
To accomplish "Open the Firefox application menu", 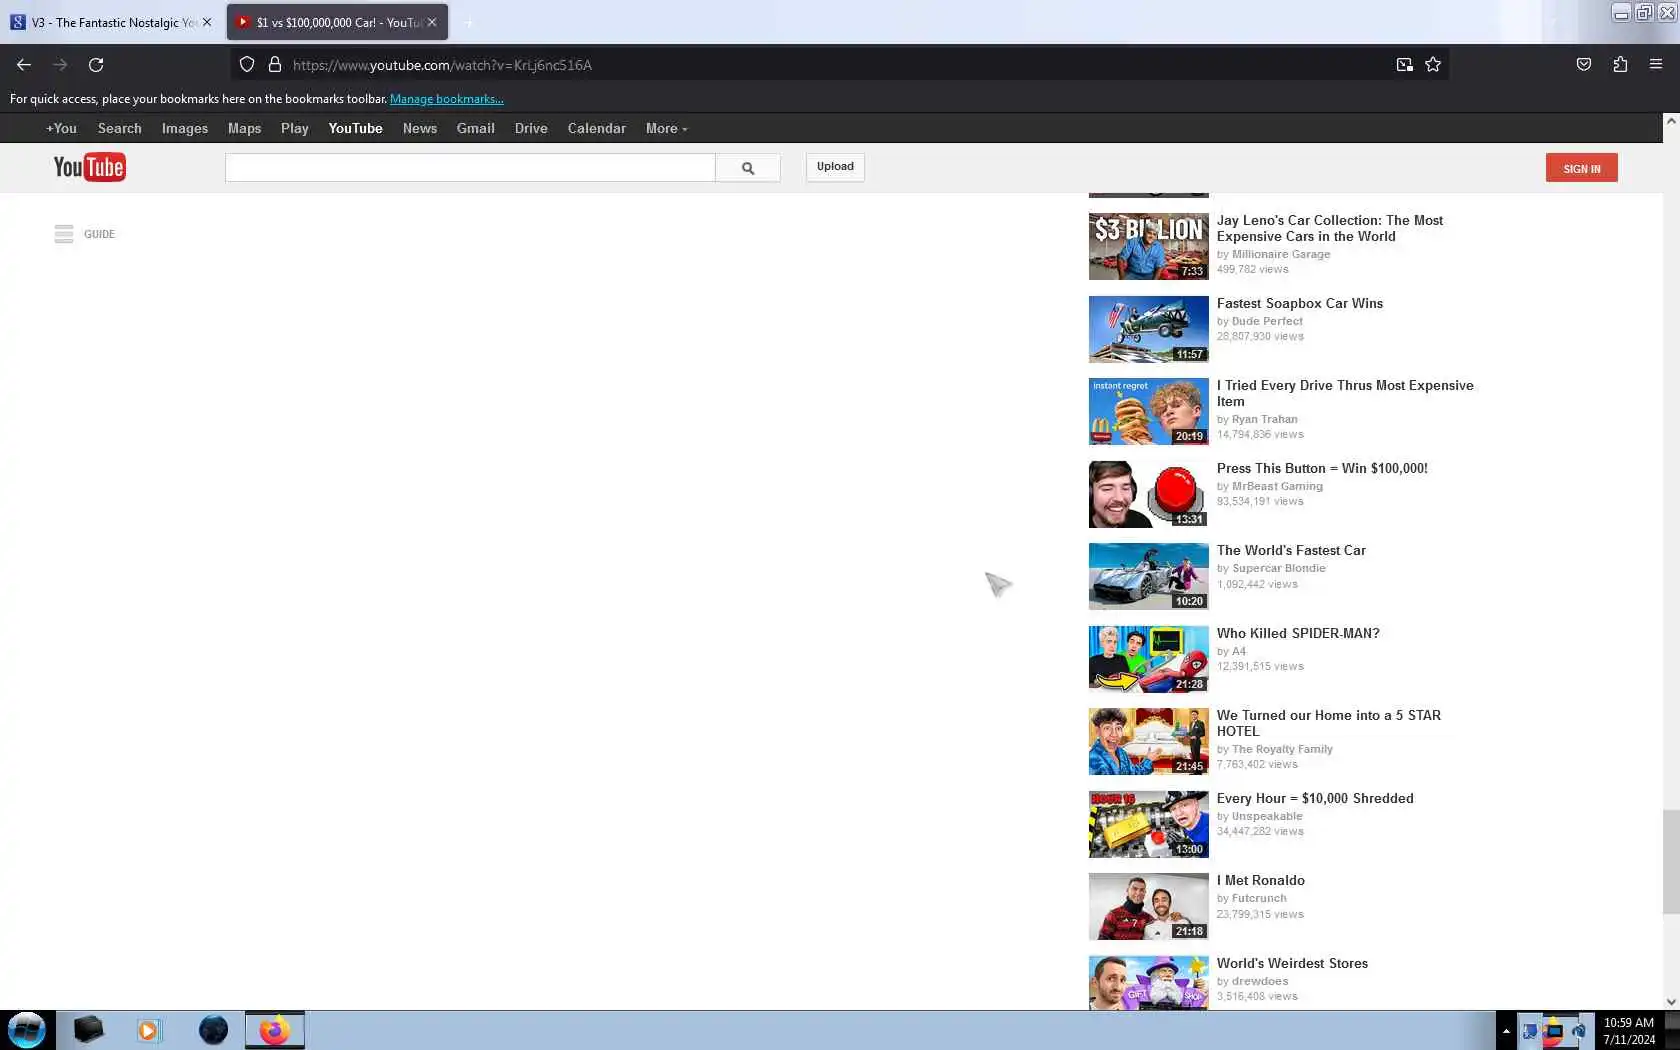I will (x=1656, y=65).
